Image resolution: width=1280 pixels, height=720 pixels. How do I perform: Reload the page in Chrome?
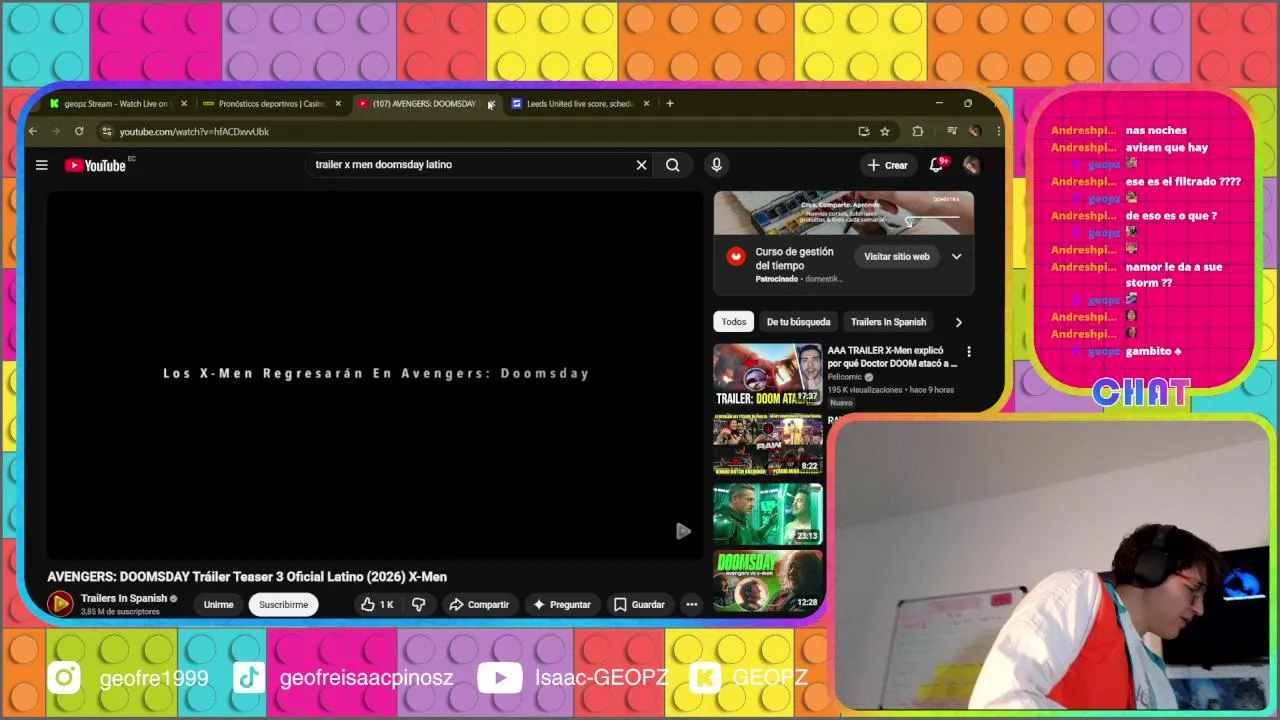pos(79,131)
